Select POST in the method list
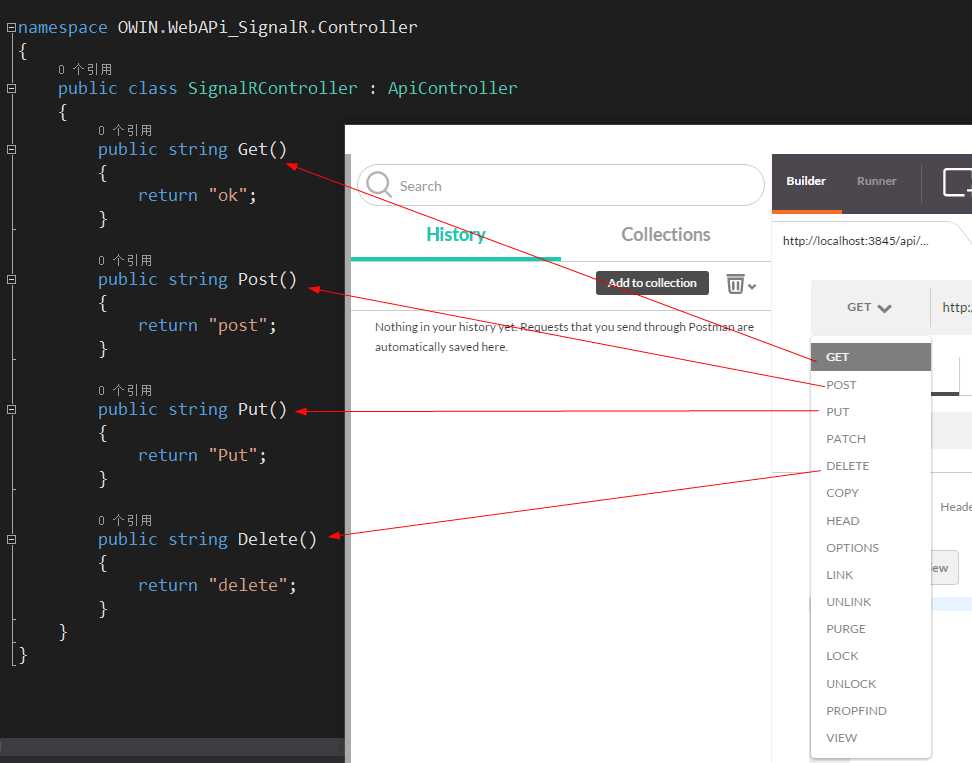 [871, 385]
